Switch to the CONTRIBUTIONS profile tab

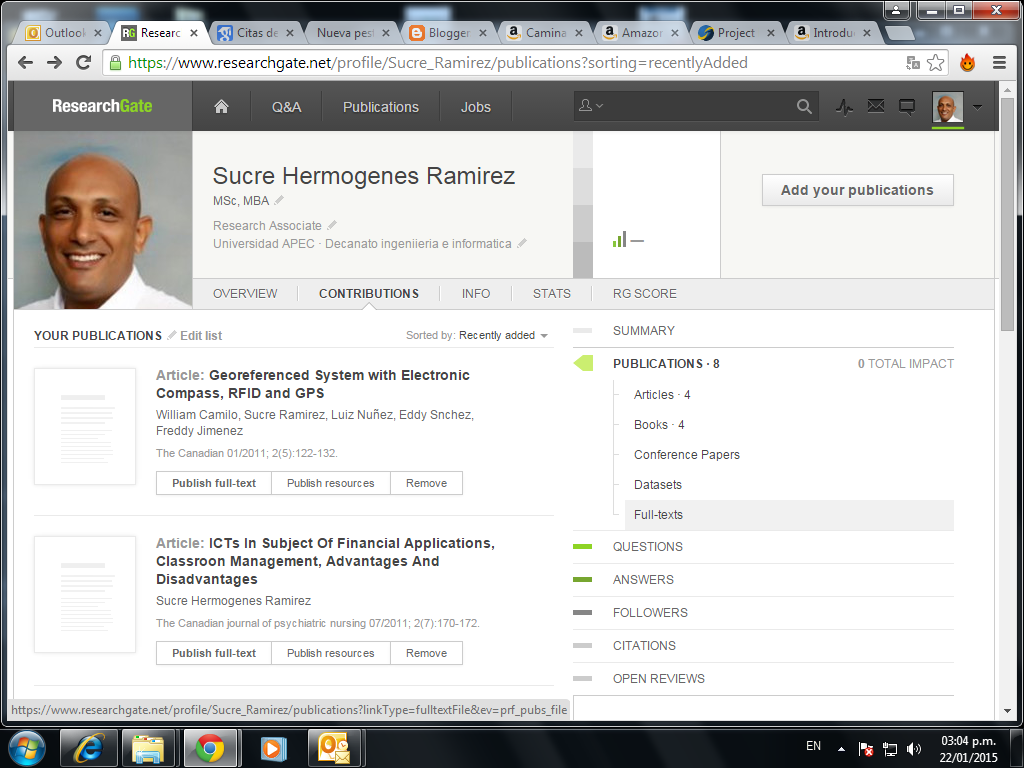pyautogui.click(x=369, y=294)
